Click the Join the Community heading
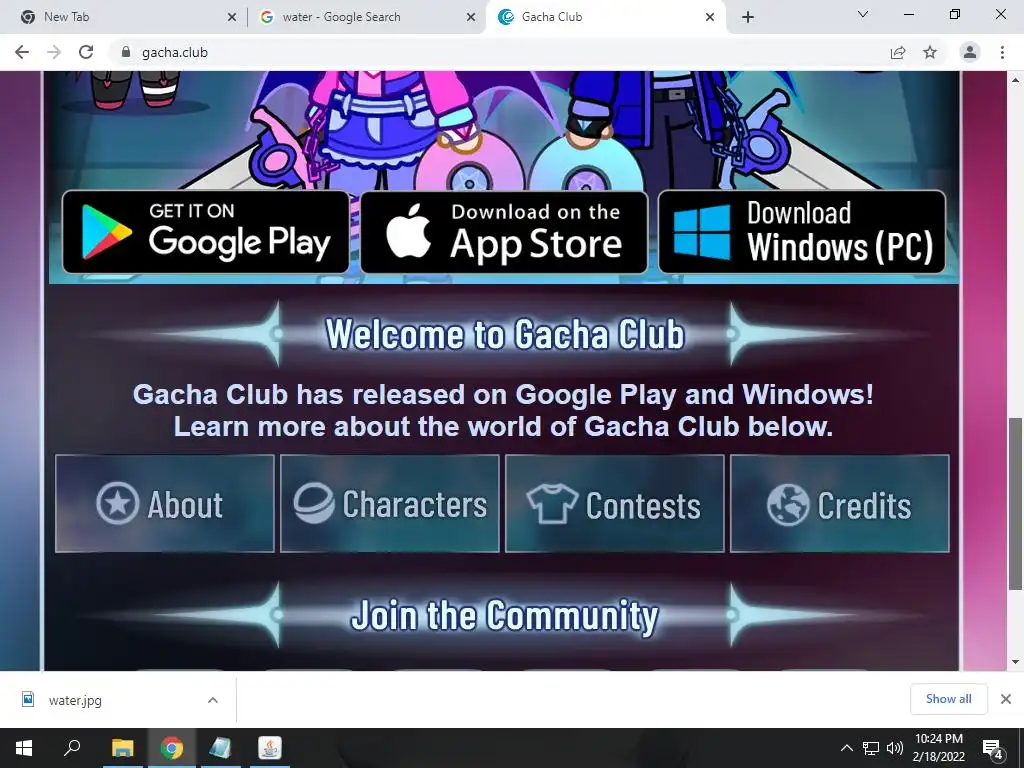The width and height of the screenshot is (1024, 768). [x=505, y=615]
